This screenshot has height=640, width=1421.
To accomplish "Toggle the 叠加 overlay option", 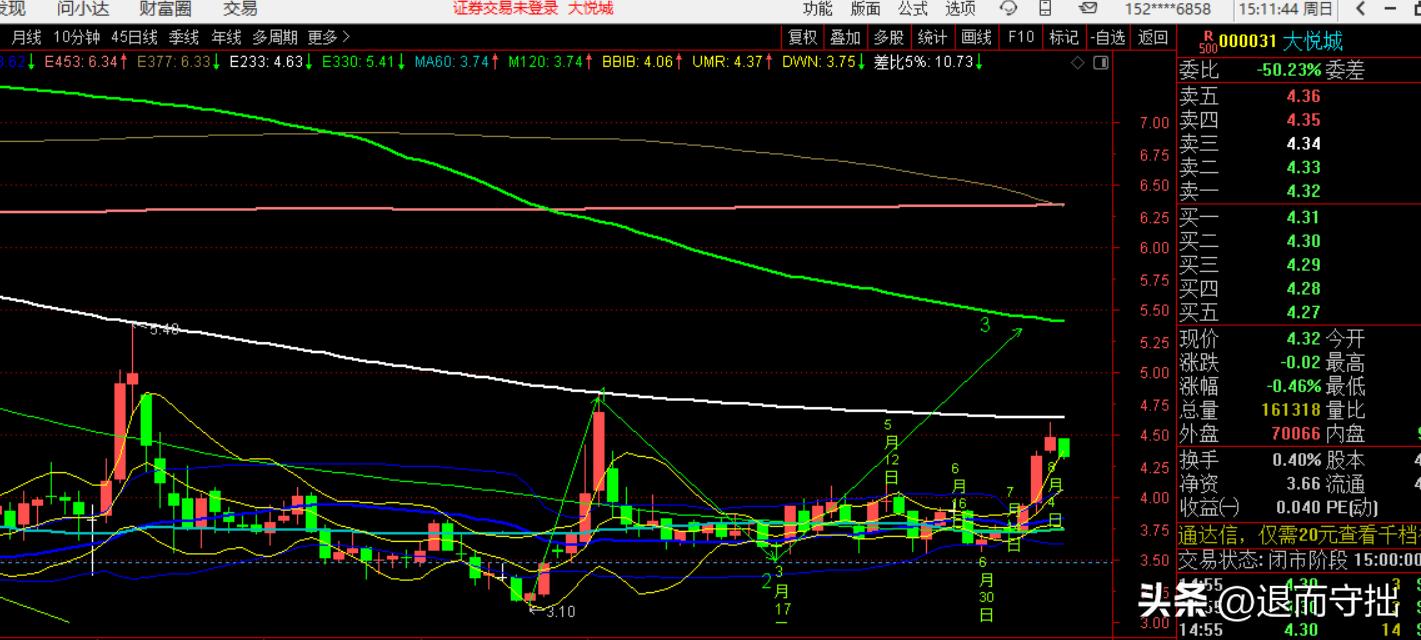I will pos(845,37).
